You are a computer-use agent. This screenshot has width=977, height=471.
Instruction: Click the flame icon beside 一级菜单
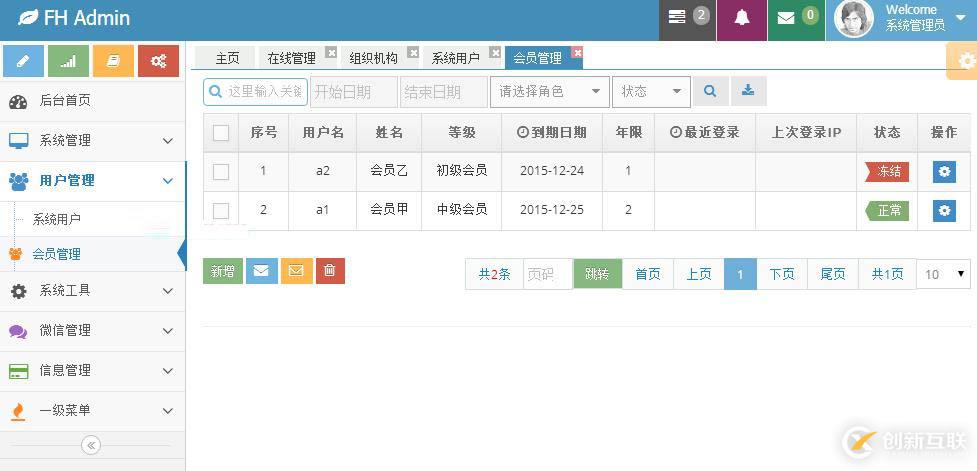(18, 411)
